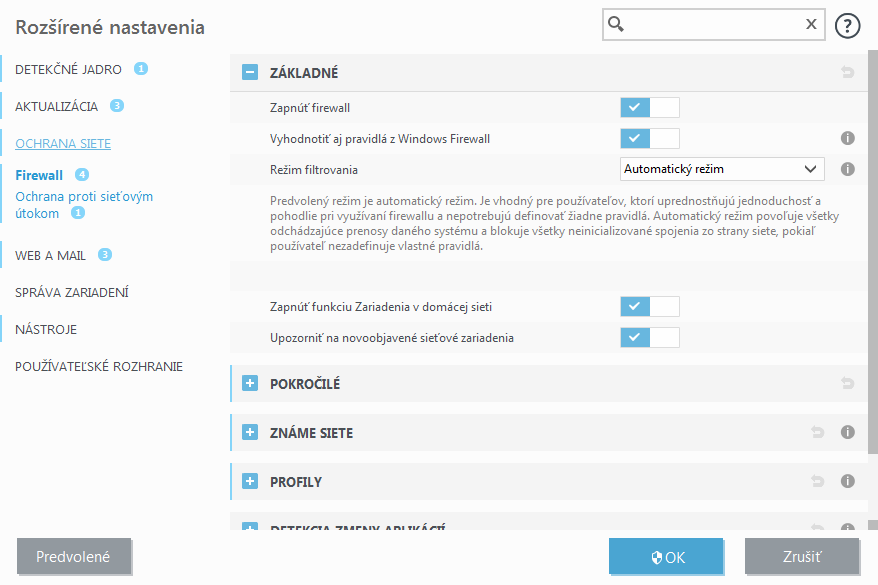
Task: Reset ZÁKLADNÉ section via revert arrow icon
Action: pos(847,72)
